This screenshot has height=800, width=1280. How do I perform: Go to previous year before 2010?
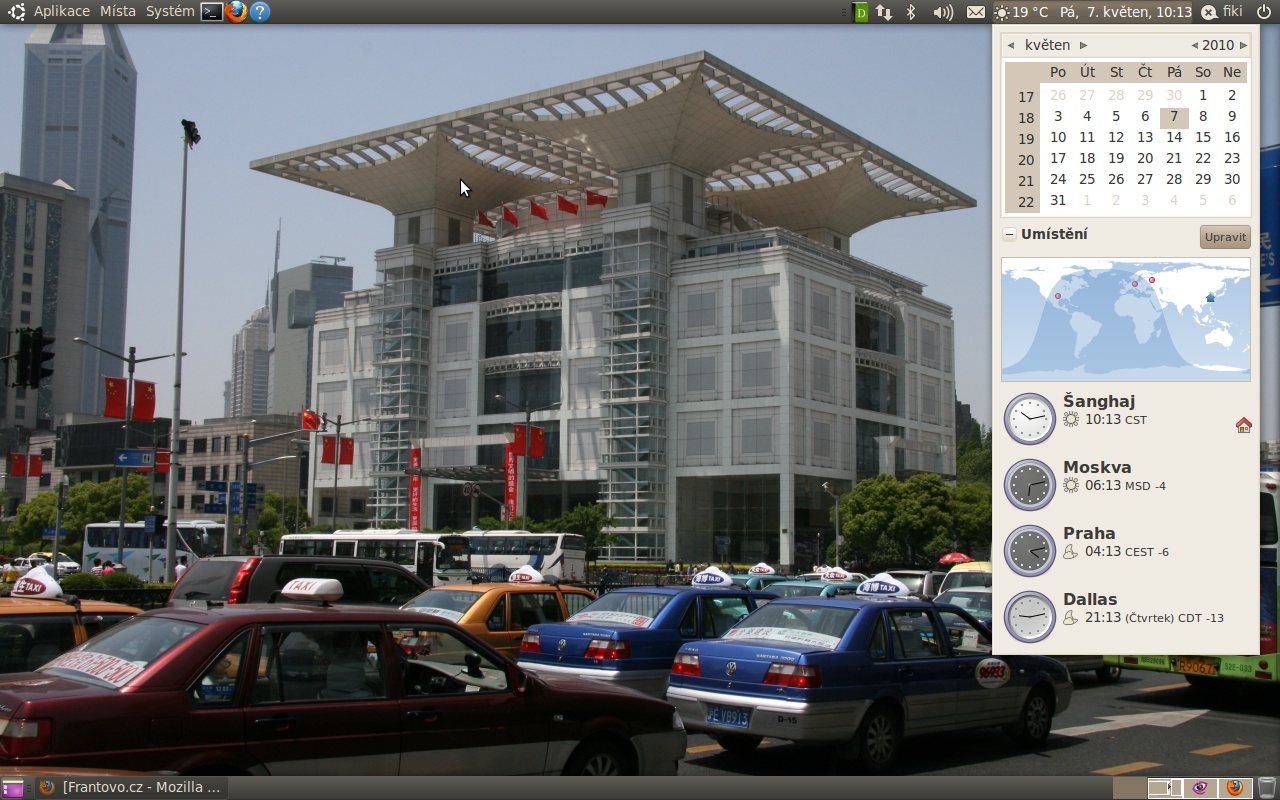(x=1194, y=45)
